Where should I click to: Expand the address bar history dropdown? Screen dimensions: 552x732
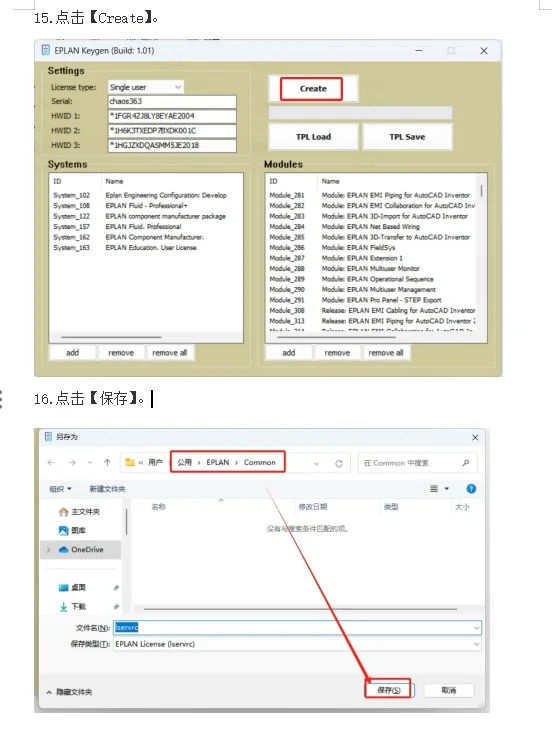(x=316, y=463)
